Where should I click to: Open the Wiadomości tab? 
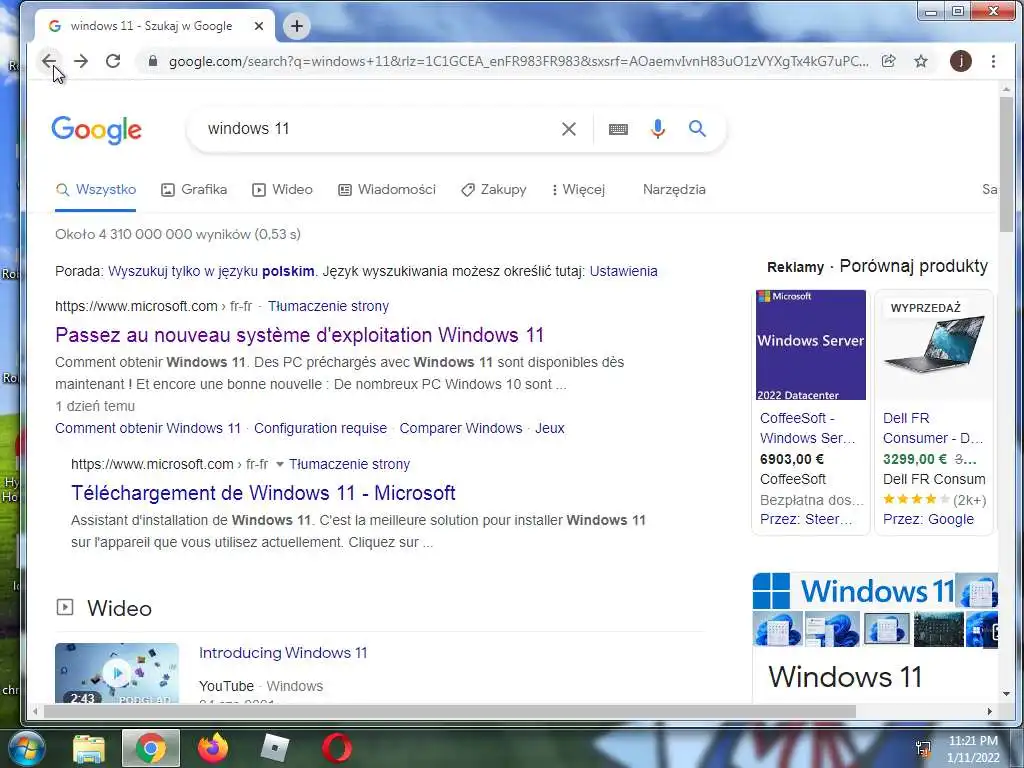point(387,189)
